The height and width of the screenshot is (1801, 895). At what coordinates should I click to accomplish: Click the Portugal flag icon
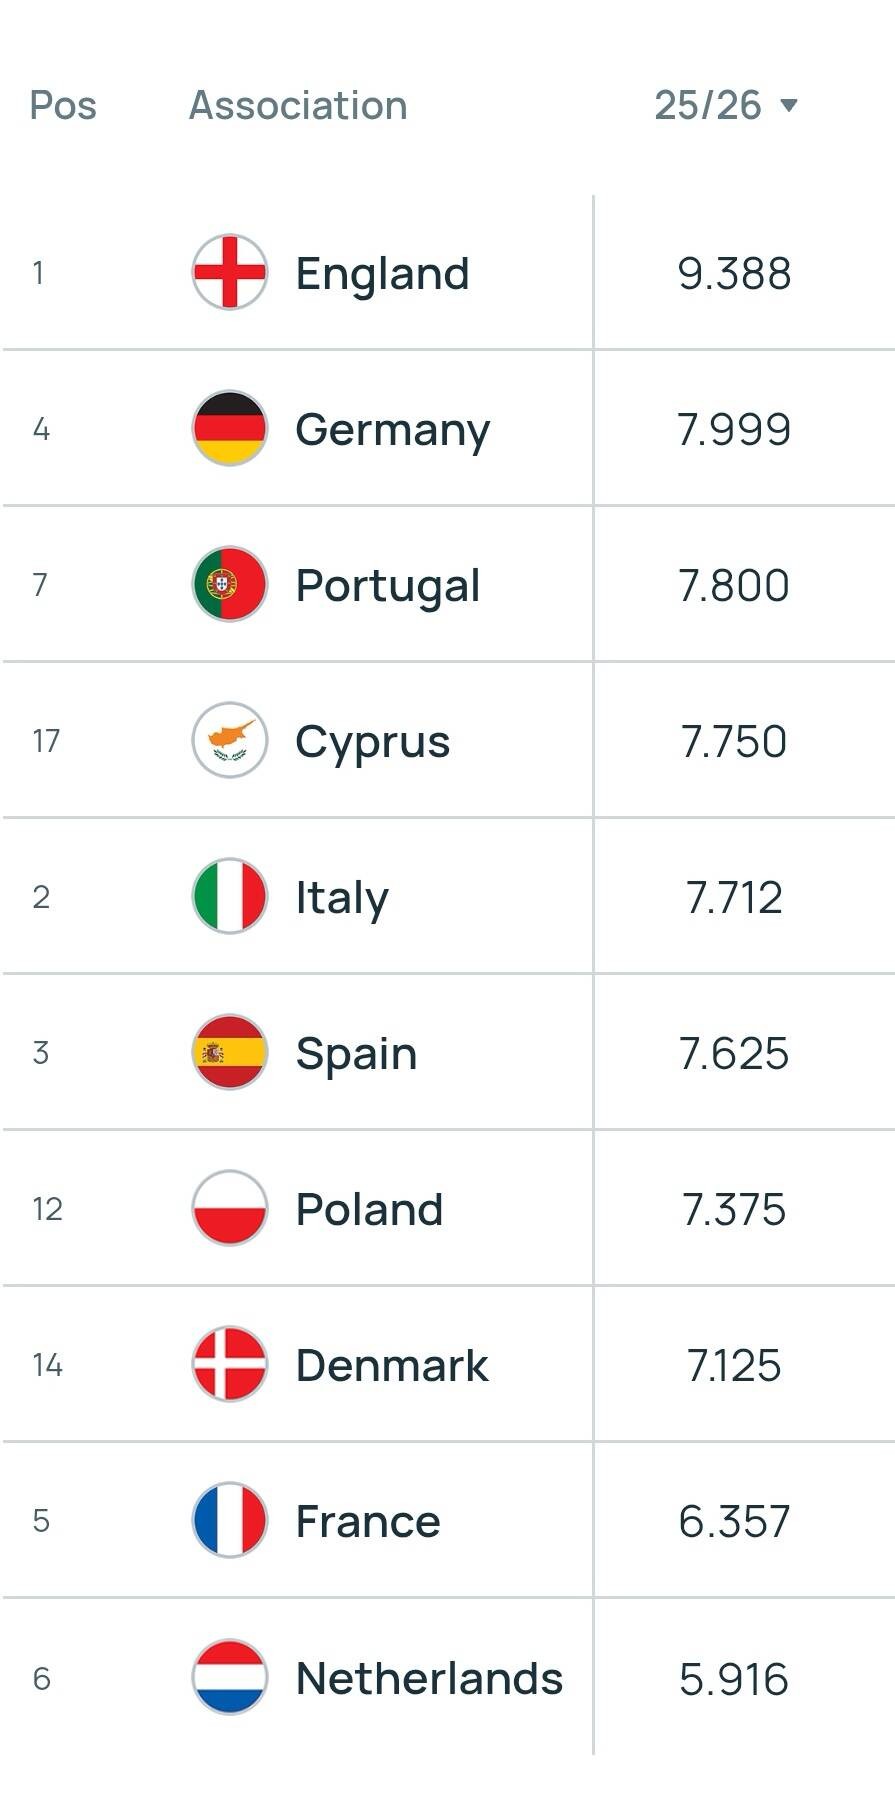pyautogui.click(x=229, y=584)
